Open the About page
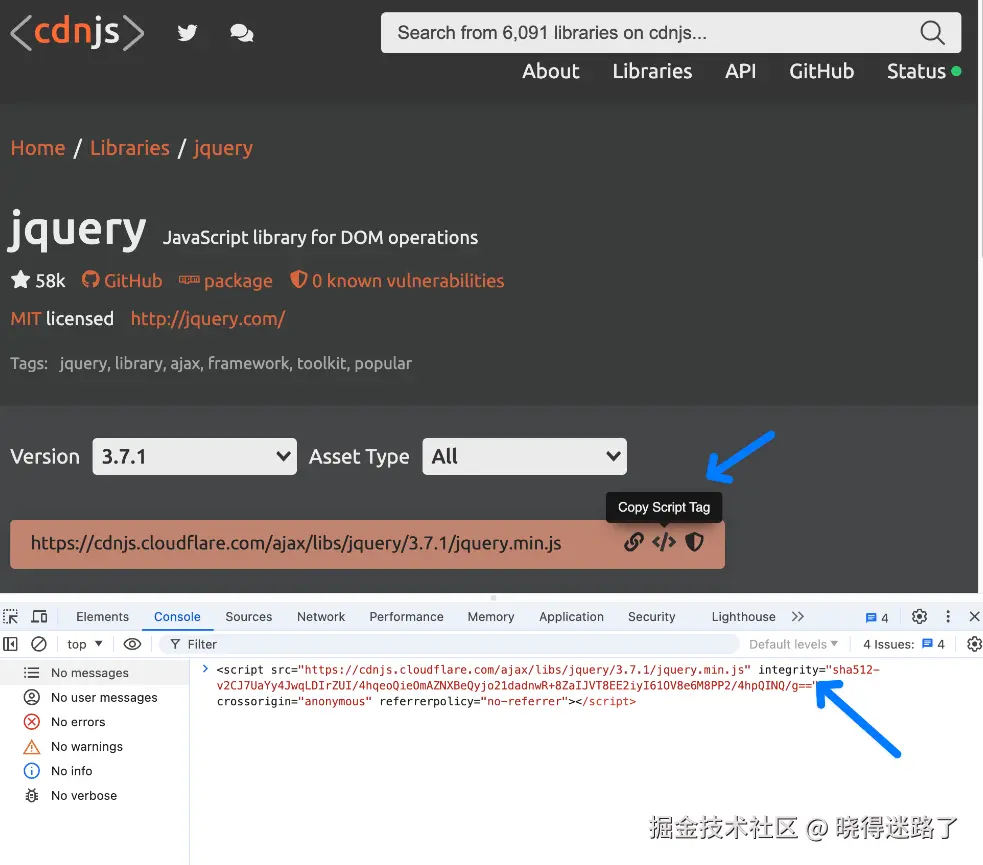The width and height of the screenshot is (983, 865). tap(550, 71)
